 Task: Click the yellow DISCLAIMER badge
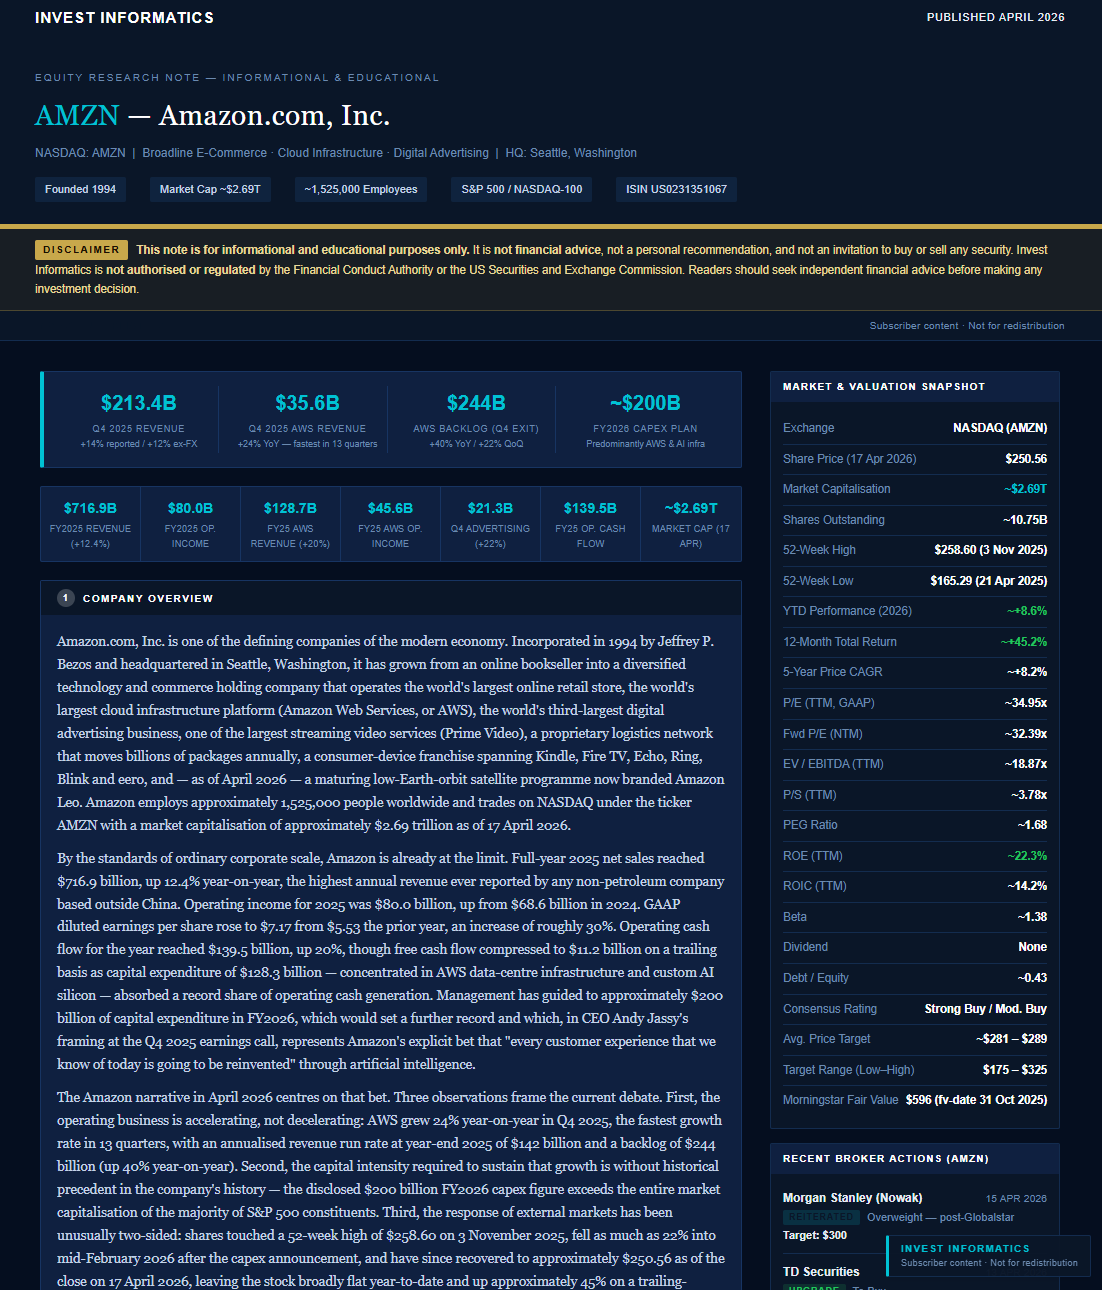[x=81, y=250]
